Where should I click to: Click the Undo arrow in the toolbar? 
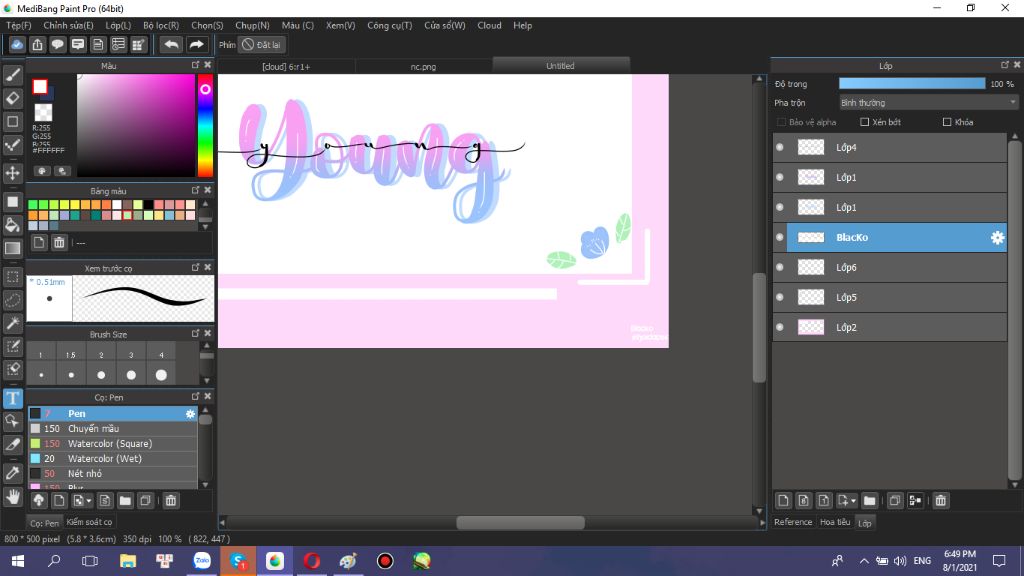171,45
